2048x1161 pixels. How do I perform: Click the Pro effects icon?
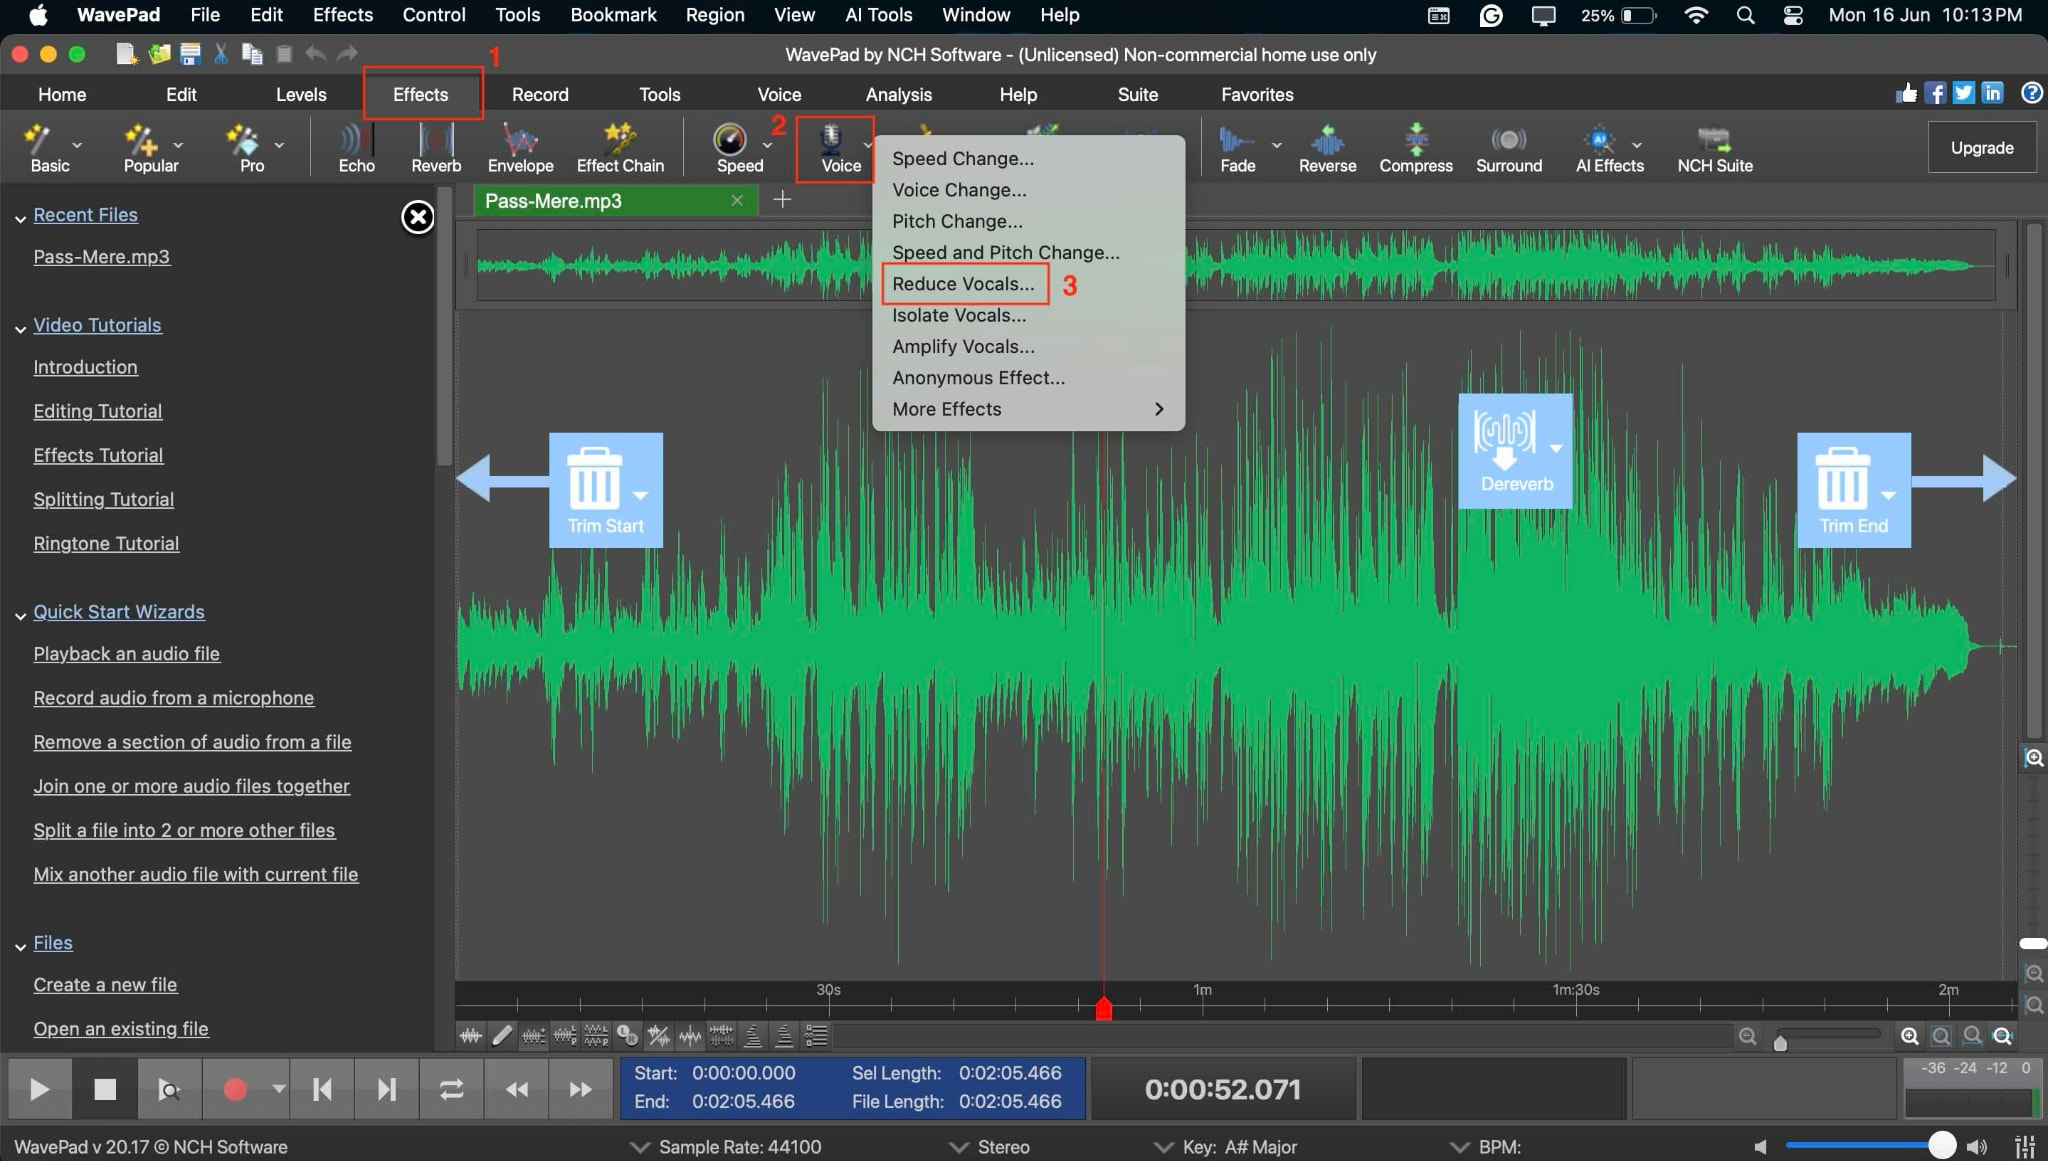click(x=242, y=140)
